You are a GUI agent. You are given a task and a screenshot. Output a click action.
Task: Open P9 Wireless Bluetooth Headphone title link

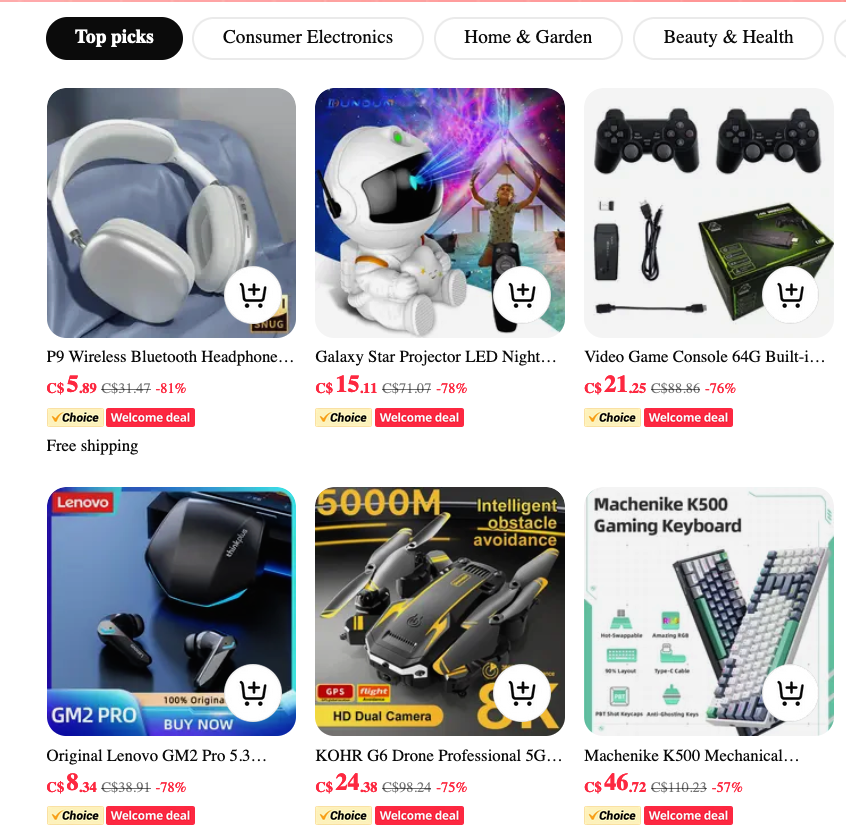click(170, 357)
